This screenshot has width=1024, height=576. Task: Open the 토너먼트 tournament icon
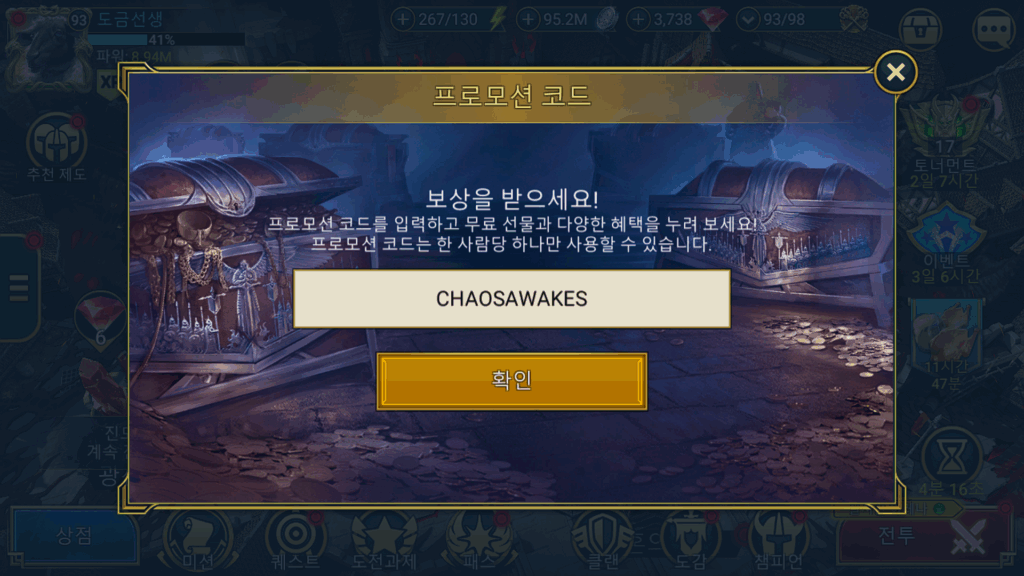[945, 142]
